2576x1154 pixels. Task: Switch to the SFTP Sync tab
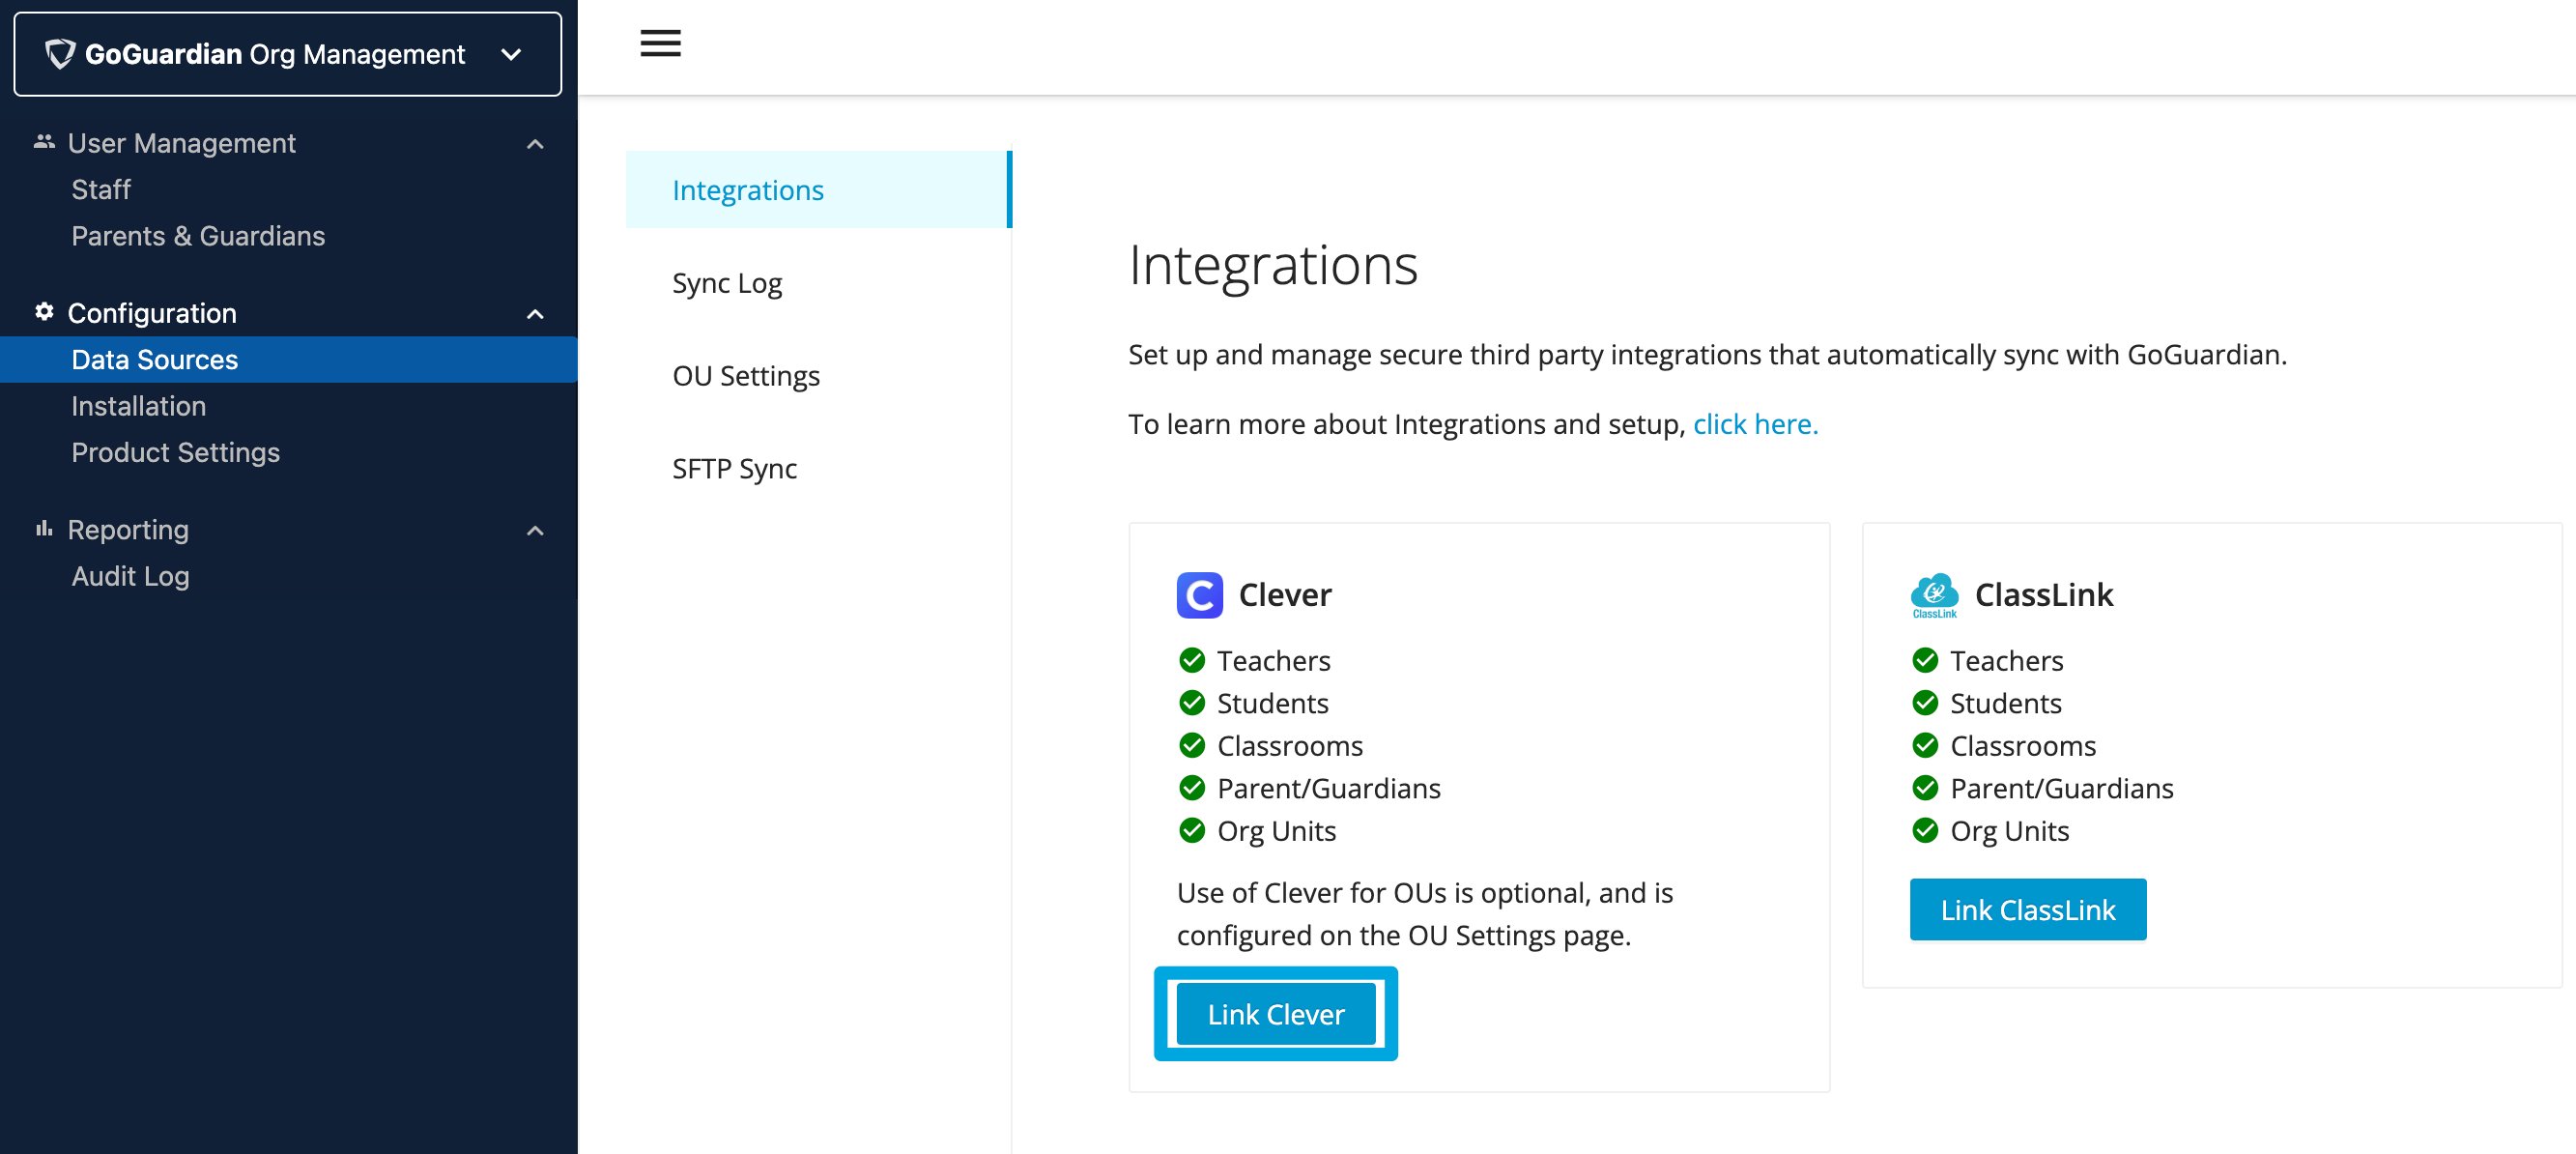coord(735,468)
